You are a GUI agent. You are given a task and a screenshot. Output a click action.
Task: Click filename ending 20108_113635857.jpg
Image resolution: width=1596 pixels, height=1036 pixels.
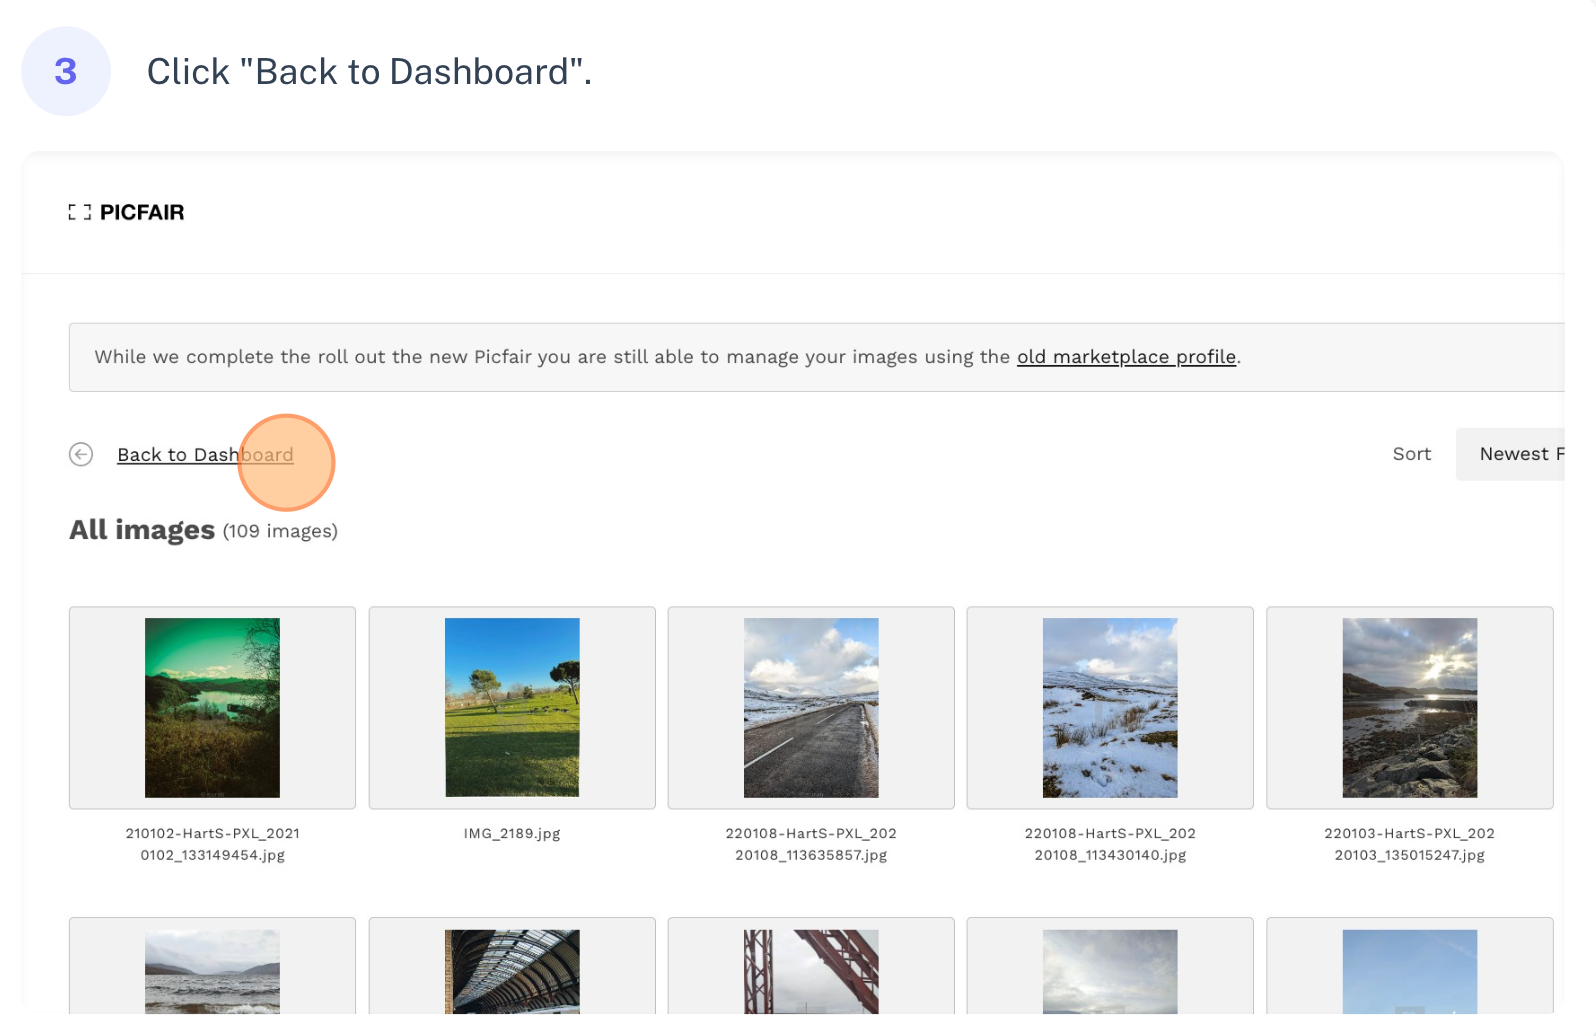[811, 844]
